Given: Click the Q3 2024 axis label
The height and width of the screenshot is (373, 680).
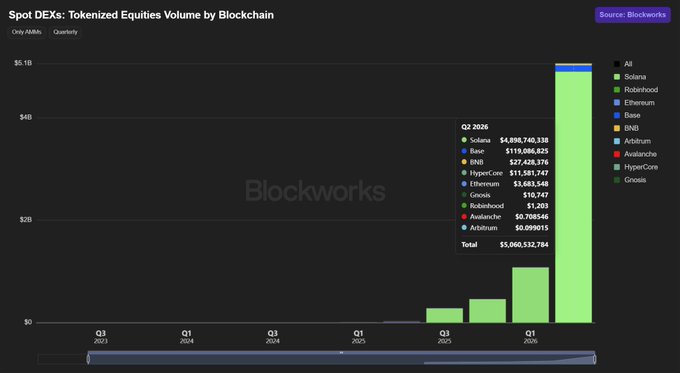Looking at the screenshot, I should tap(272, 337).
